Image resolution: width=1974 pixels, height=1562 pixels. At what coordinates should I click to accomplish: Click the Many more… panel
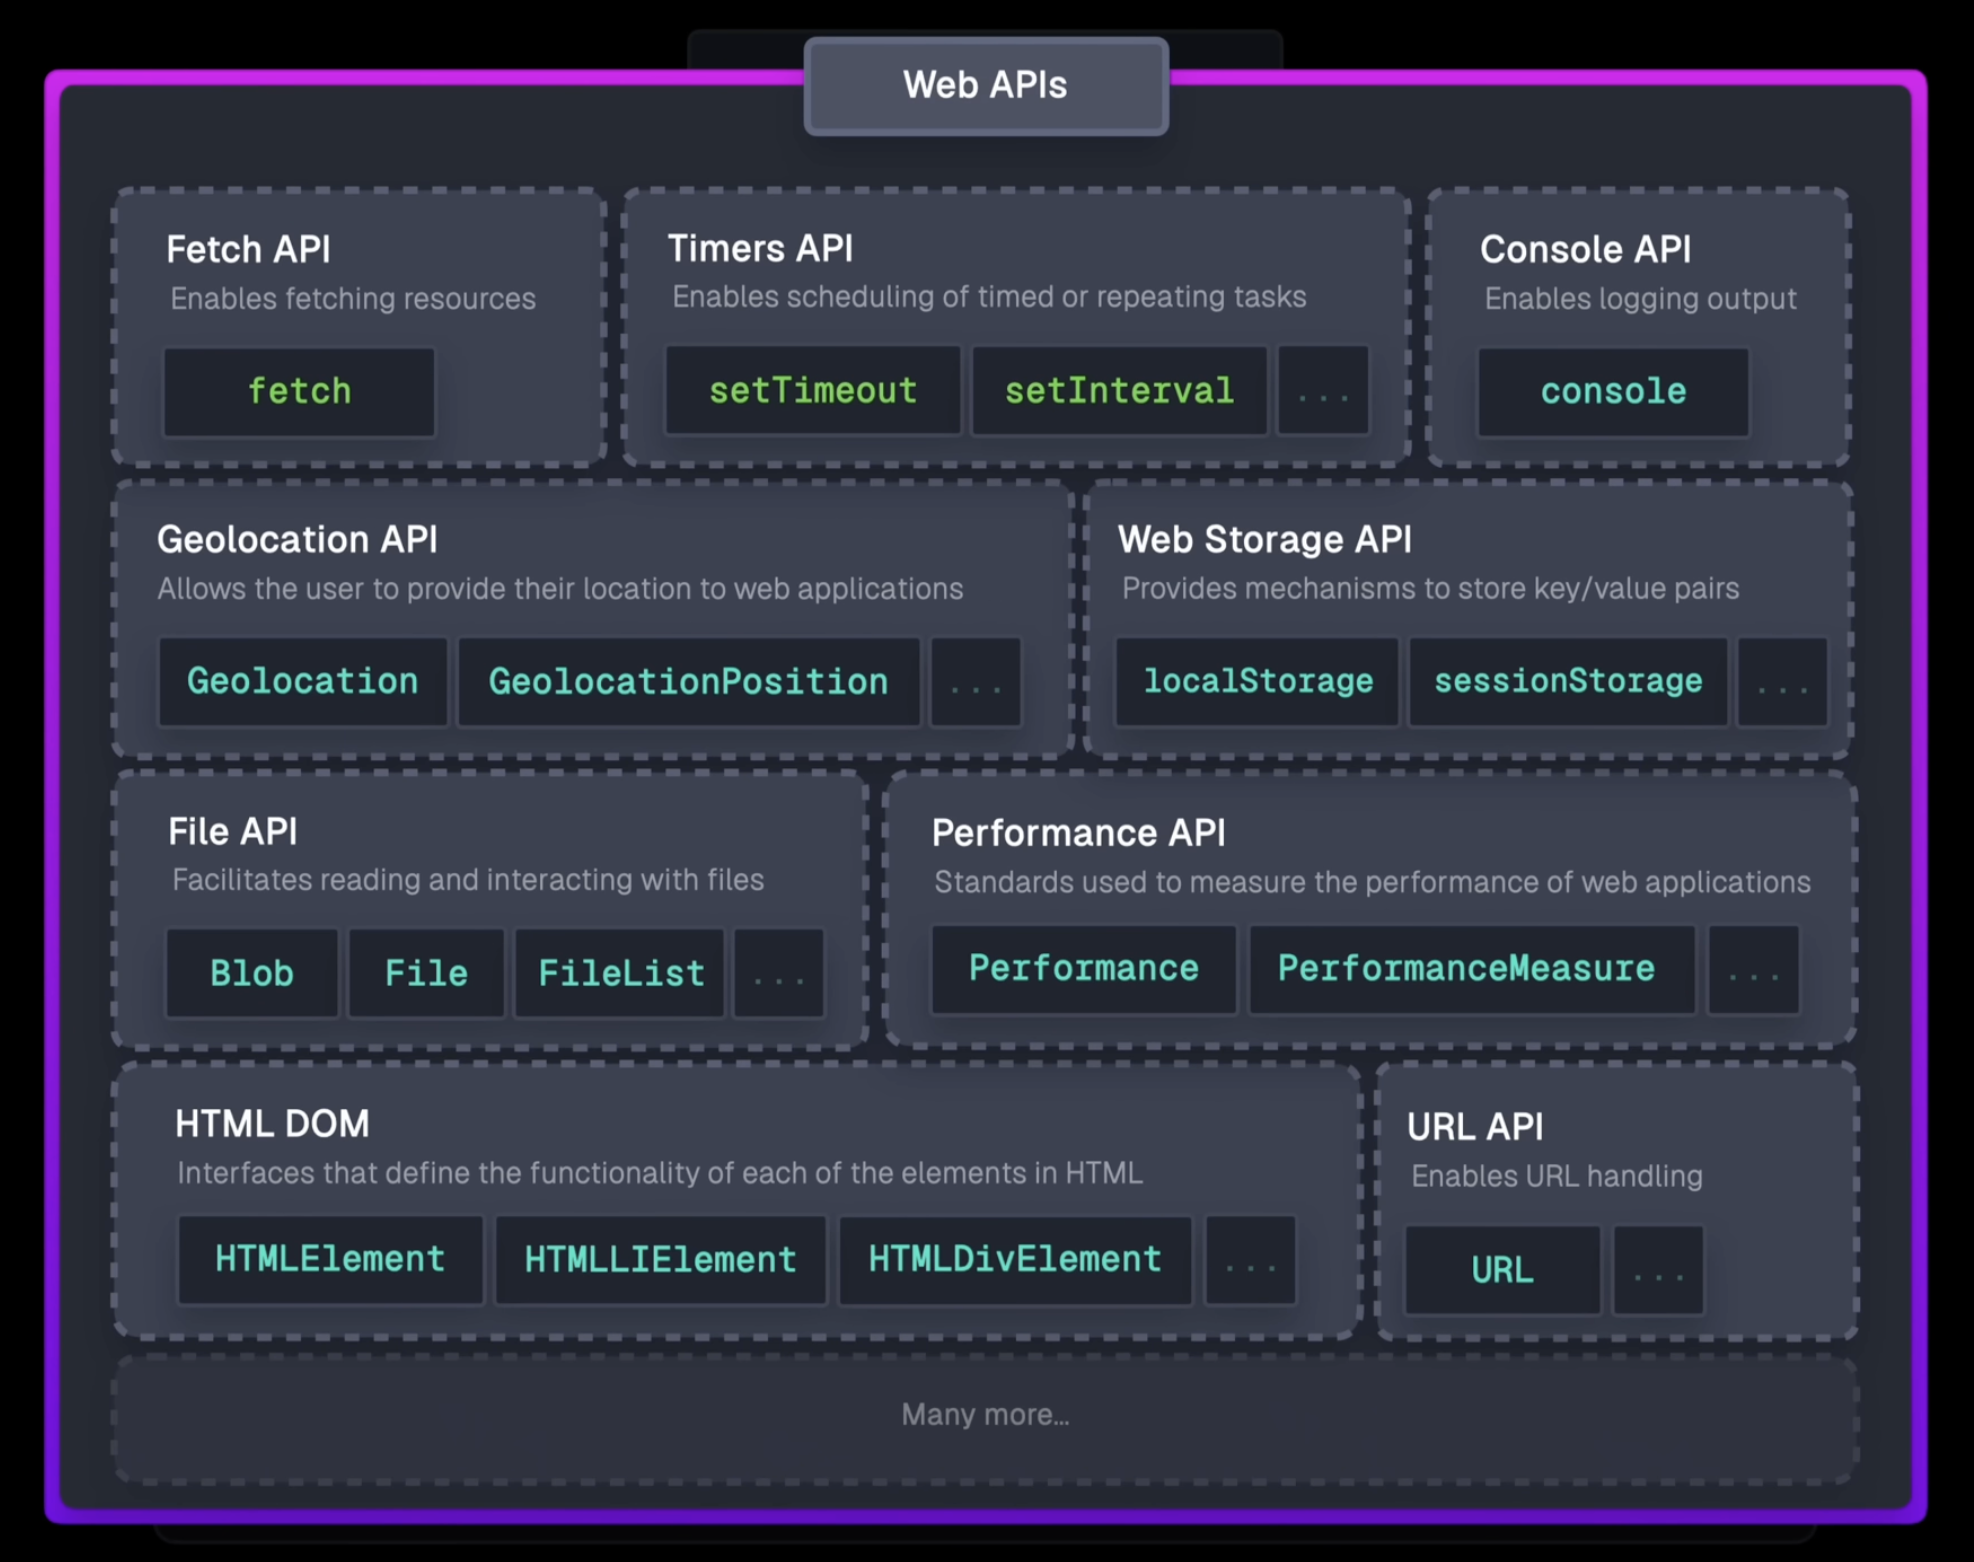tap(985, 1414)
